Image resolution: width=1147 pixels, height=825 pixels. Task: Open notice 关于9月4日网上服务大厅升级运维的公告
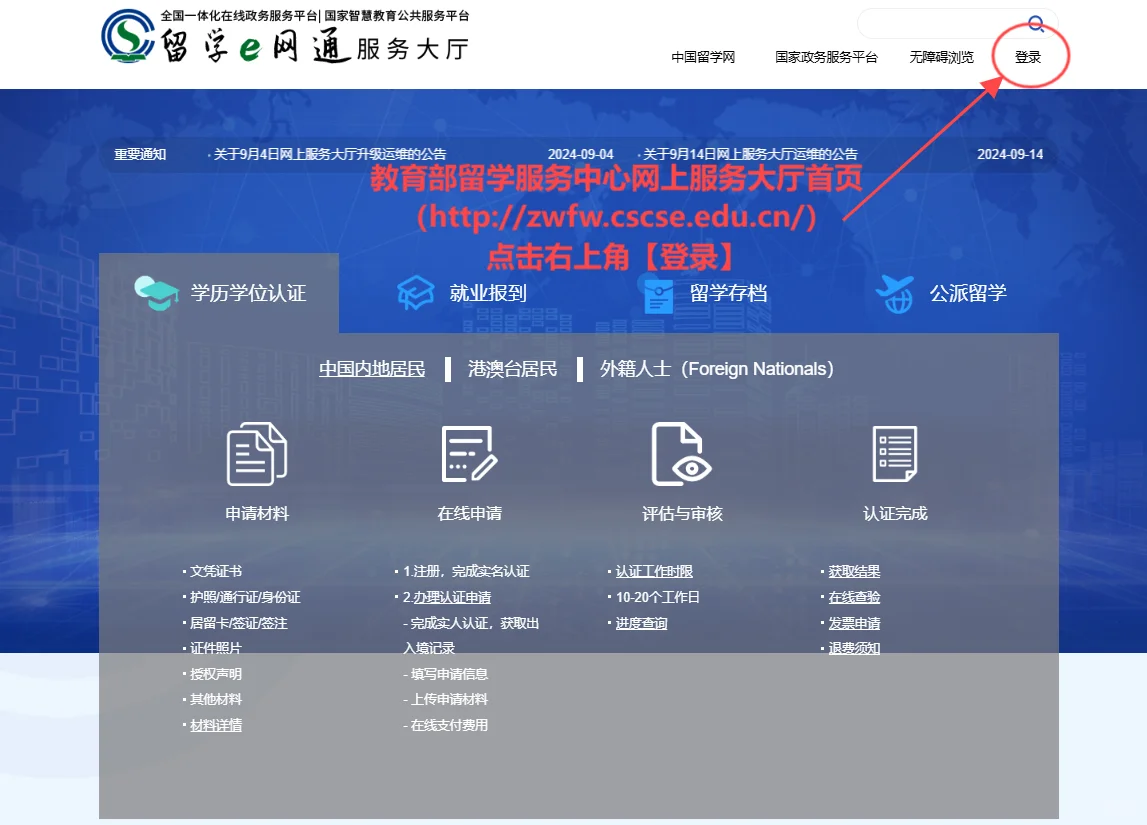[x=329, y=154]
